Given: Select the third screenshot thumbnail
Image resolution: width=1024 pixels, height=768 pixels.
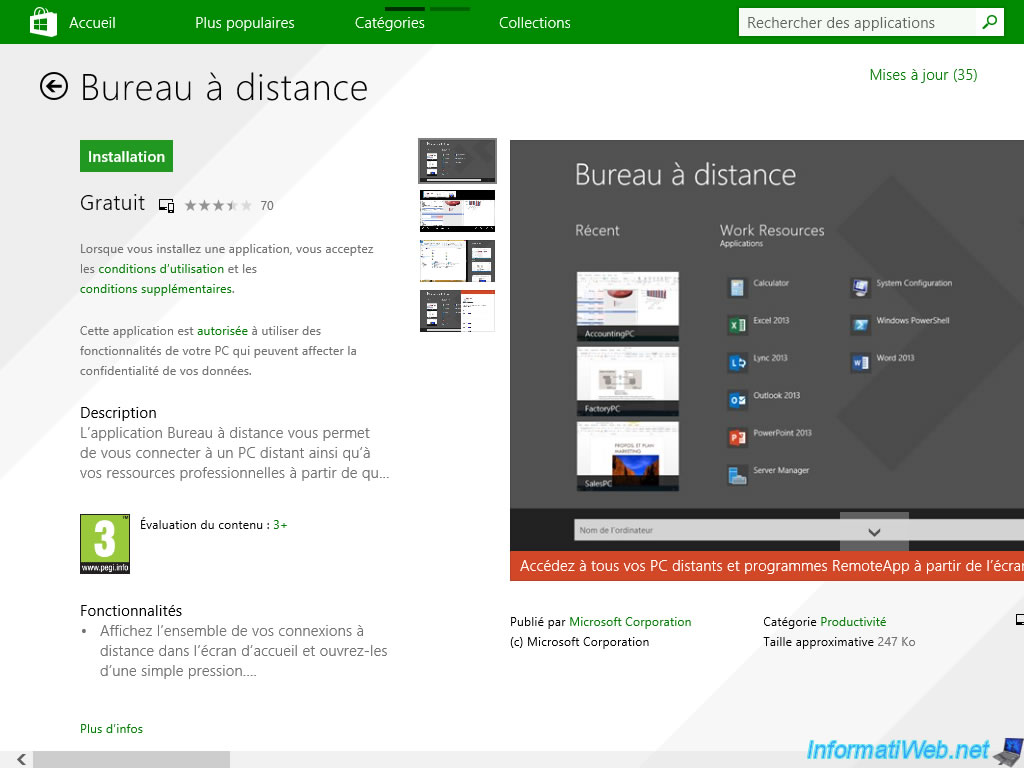Looking at the screenshot, I should pyautogui.click(x=457, y=261).
